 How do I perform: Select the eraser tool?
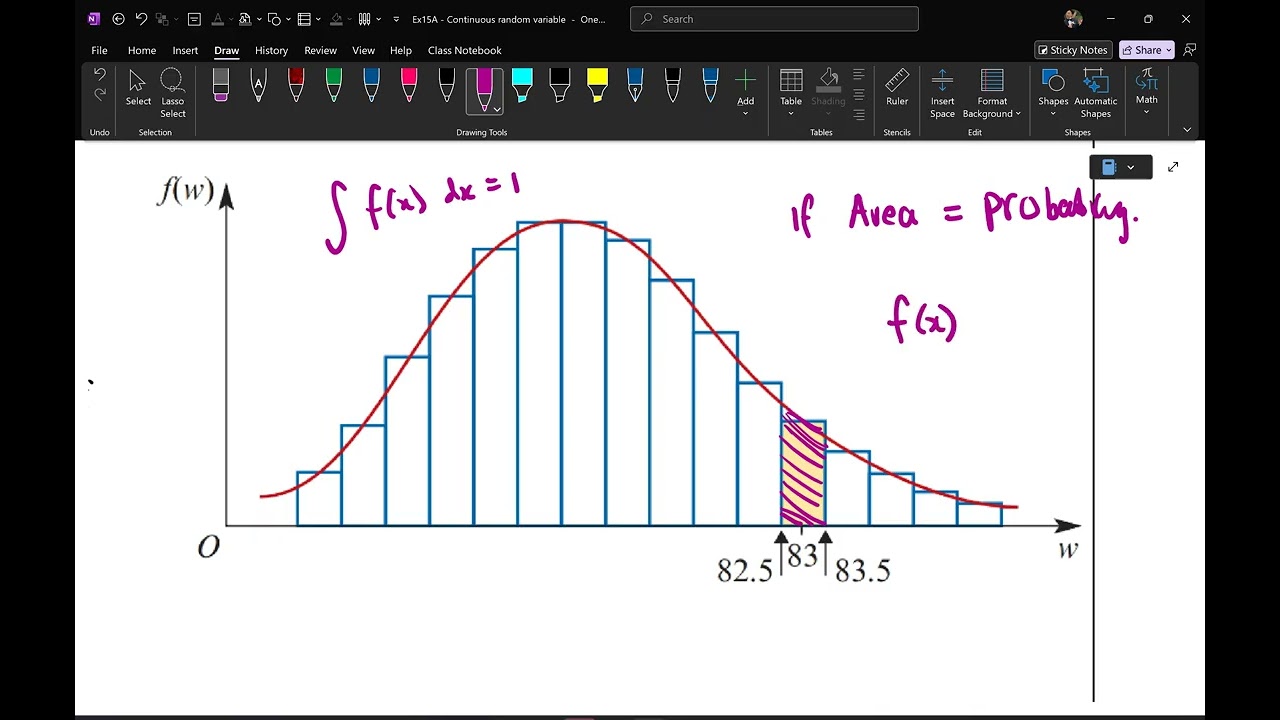(x=221, y=85)
